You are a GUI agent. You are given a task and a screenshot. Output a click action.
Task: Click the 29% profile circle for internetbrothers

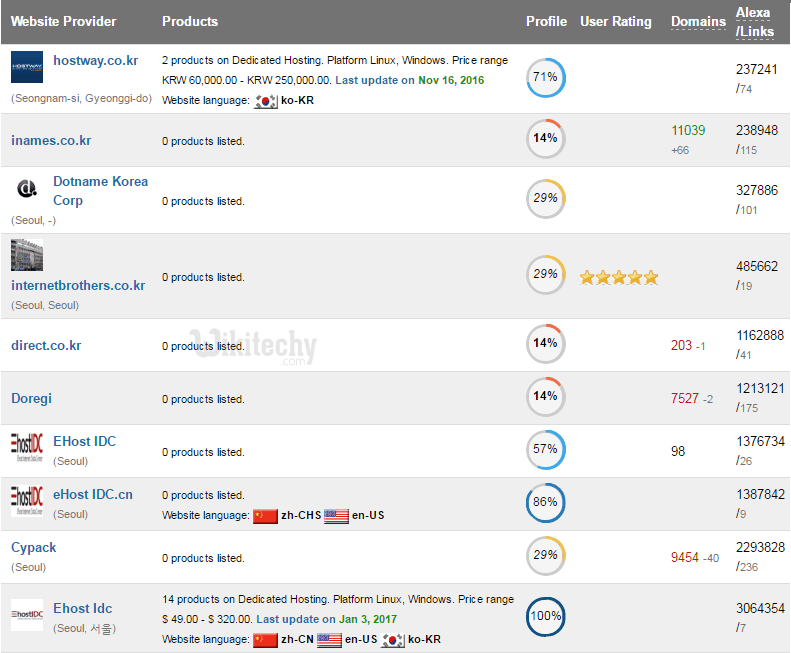click(x=545, y=275)
